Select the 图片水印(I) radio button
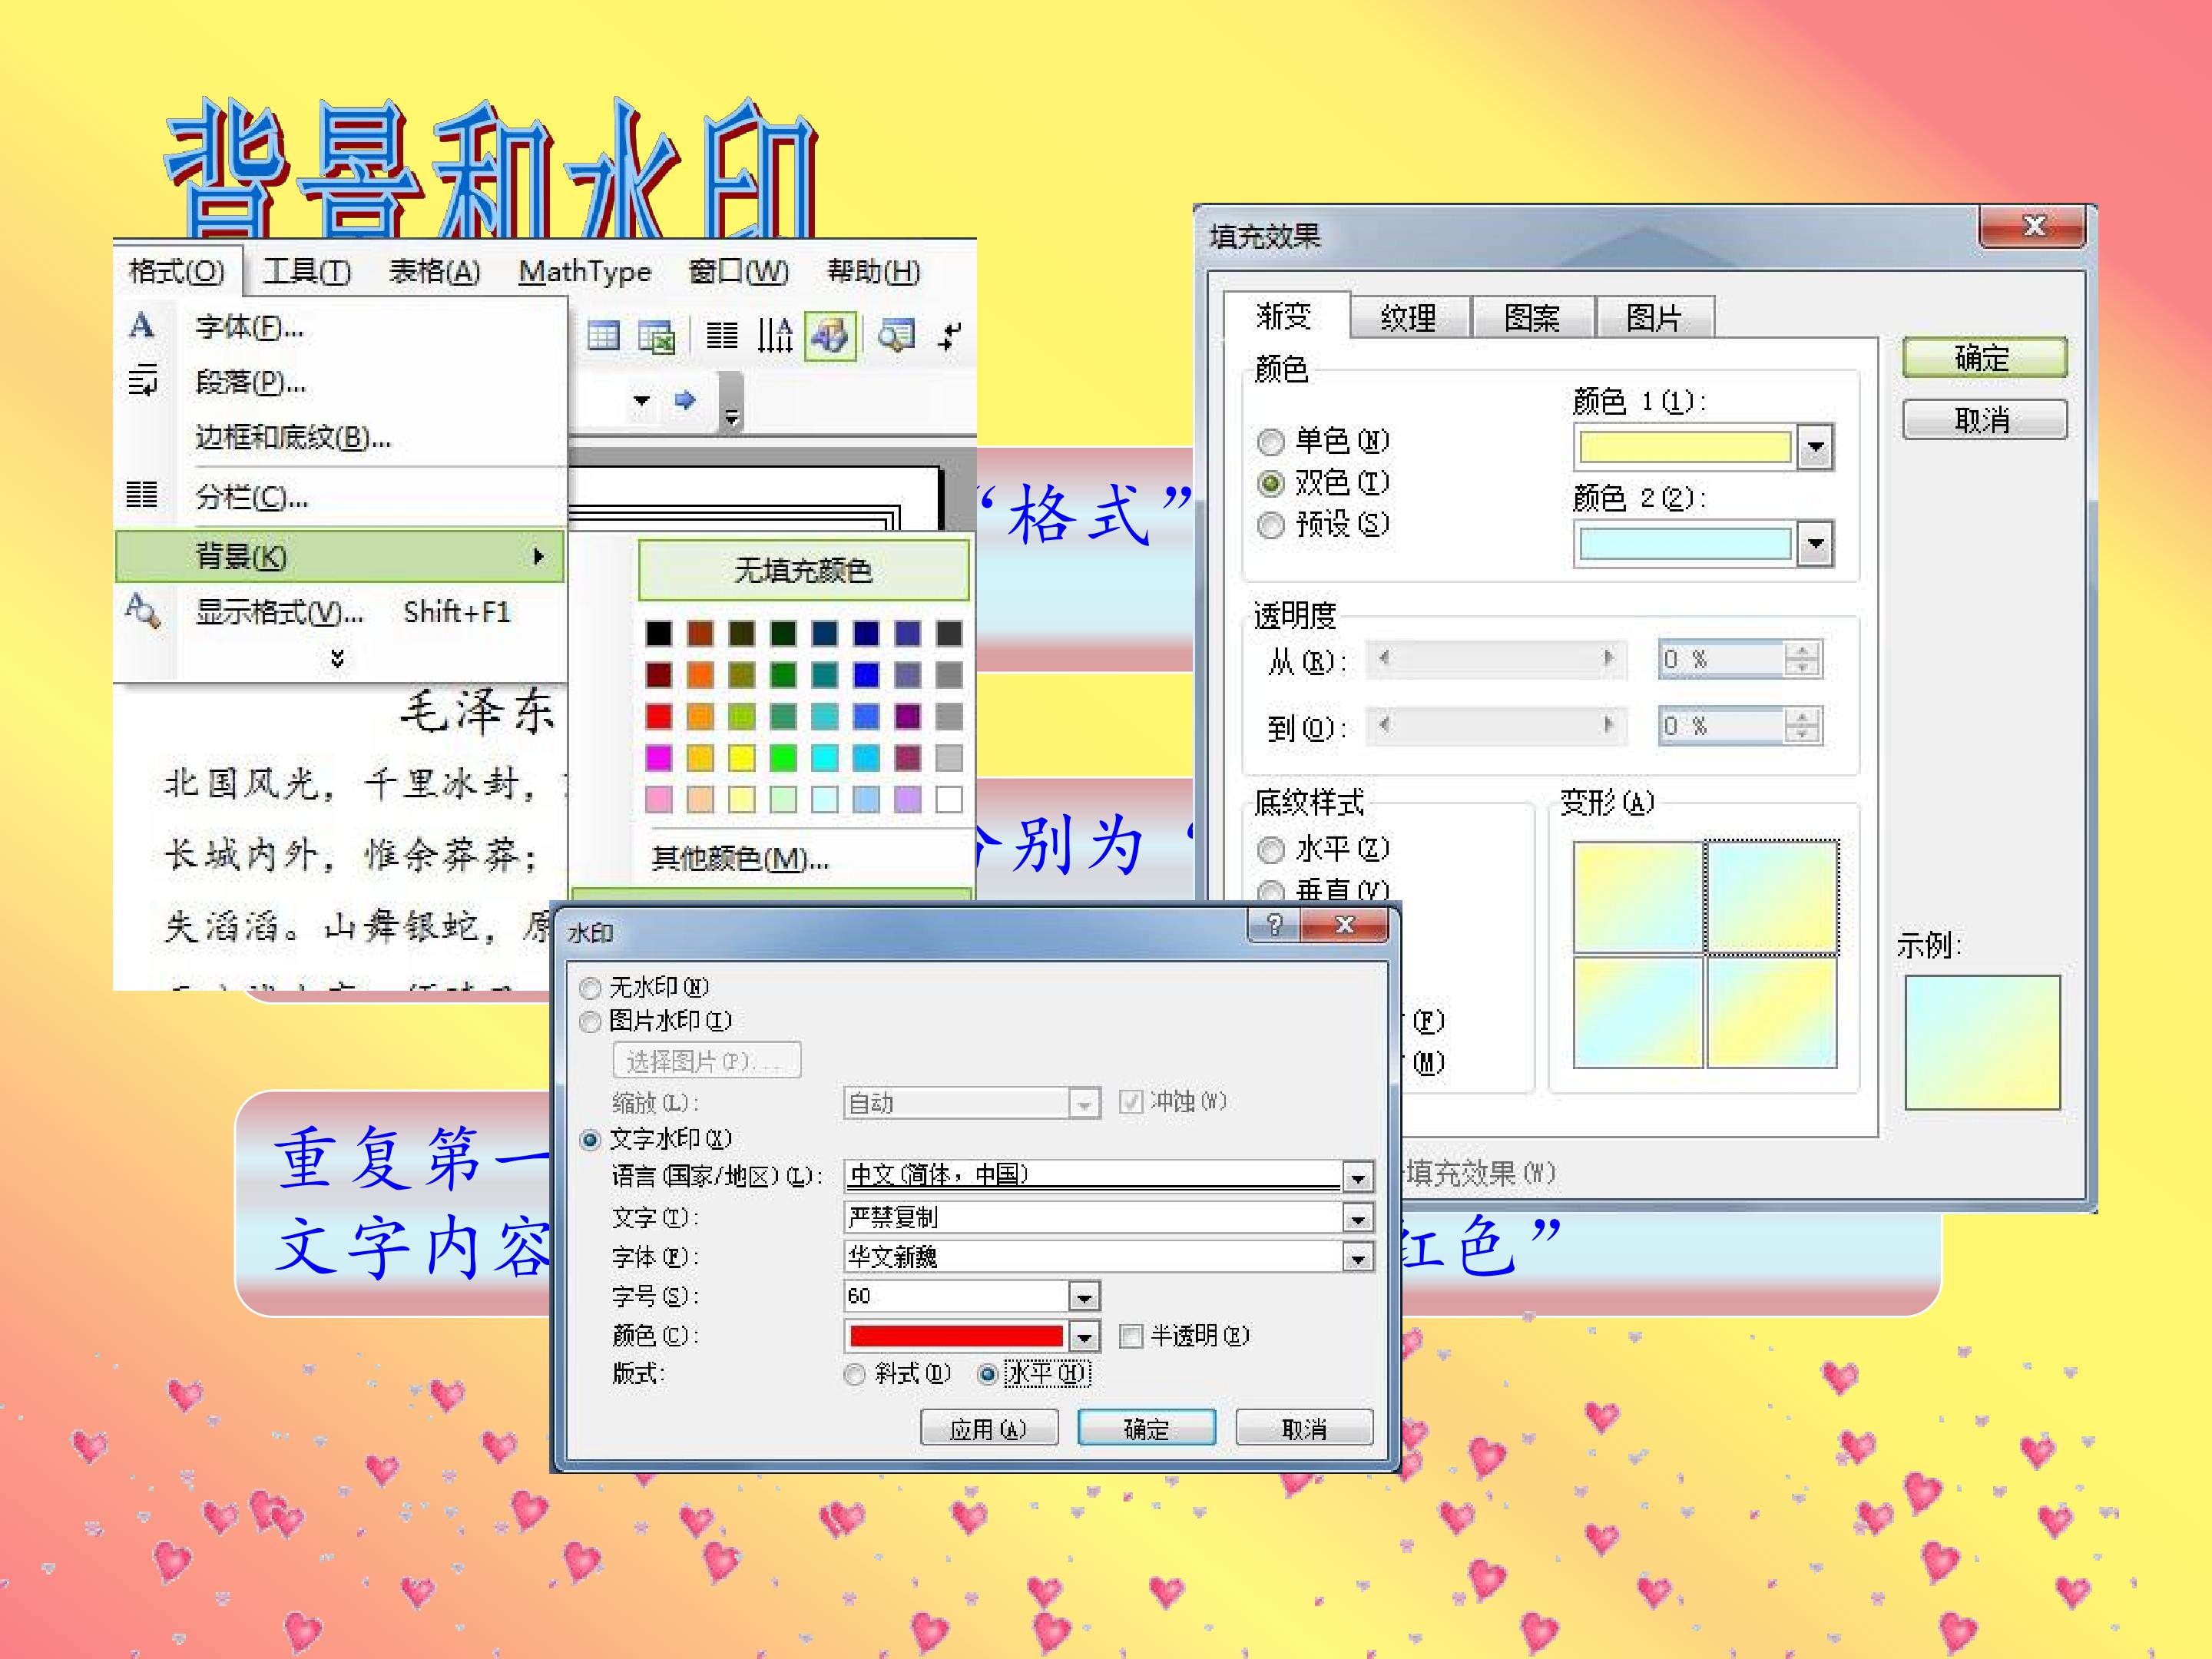This screenshot has height=1659, width=2212. click(x=590, y=1021)
